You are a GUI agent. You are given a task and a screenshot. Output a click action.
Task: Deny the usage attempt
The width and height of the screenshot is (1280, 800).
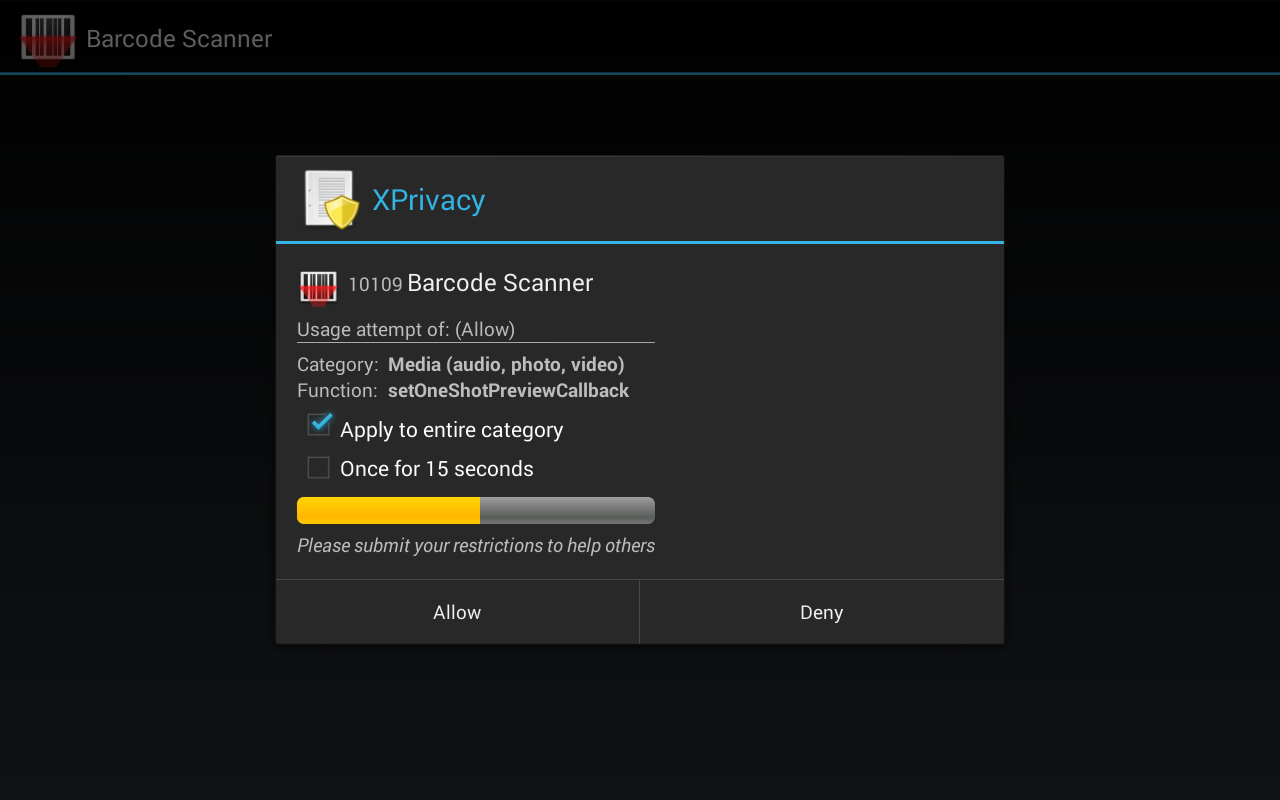click(822, 612)
